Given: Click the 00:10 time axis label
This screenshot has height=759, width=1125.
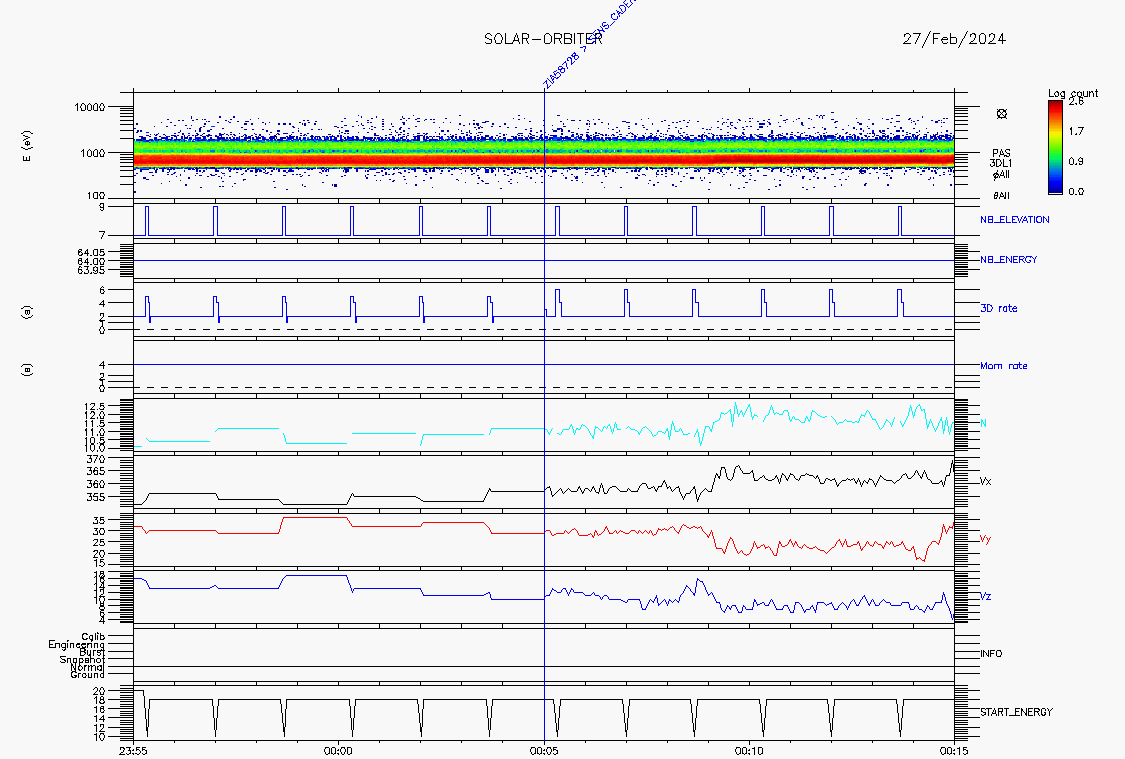Looking at the screenshot, I should 749,751.
